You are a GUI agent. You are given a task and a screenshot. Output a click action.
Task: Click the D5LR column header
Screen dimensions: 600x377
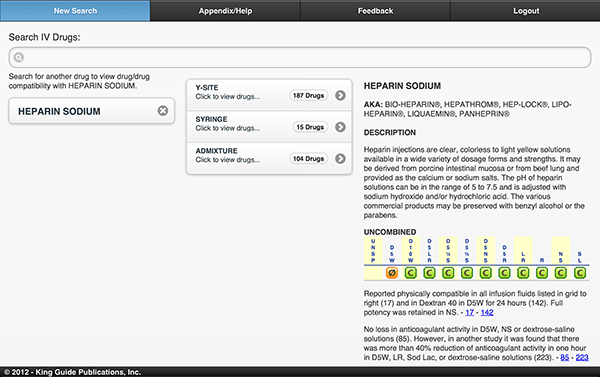(x=429, y=251)
